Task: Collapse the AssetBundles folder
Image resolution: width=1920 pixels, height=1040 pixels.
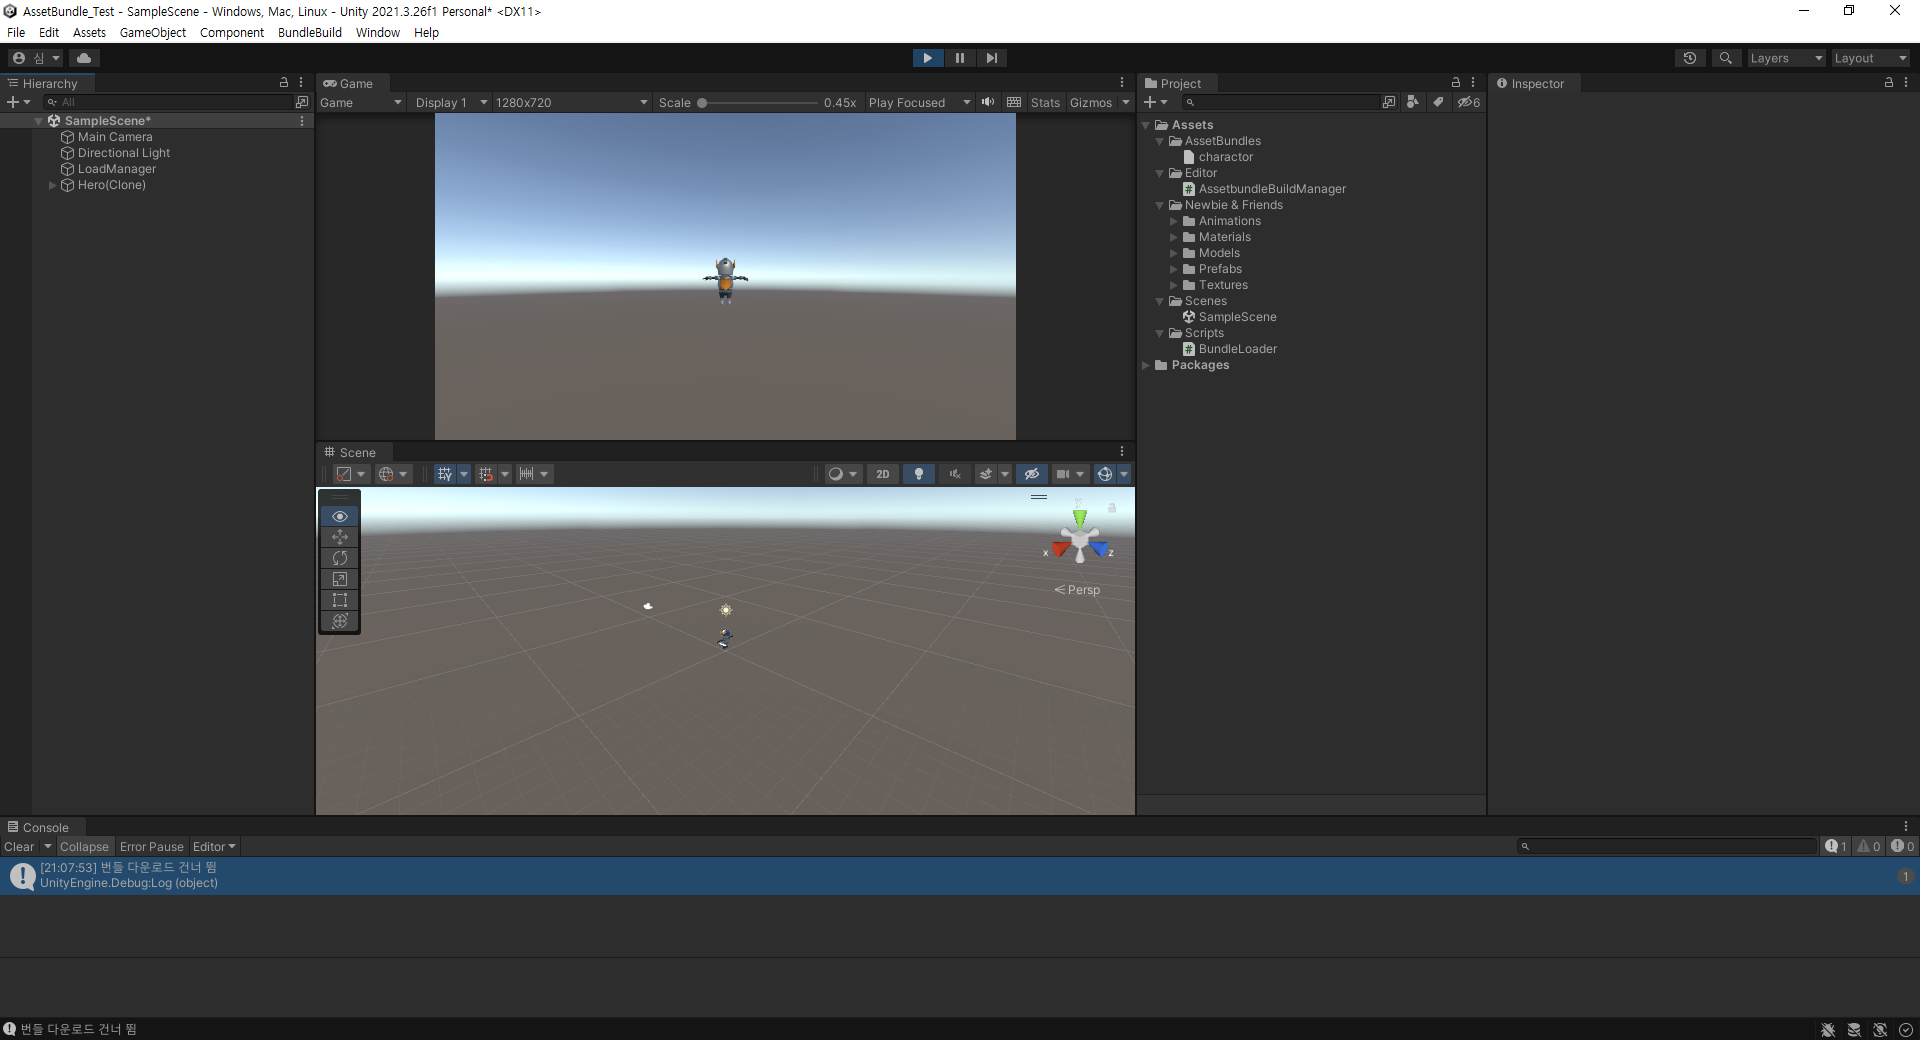Action: [1160, 141]
